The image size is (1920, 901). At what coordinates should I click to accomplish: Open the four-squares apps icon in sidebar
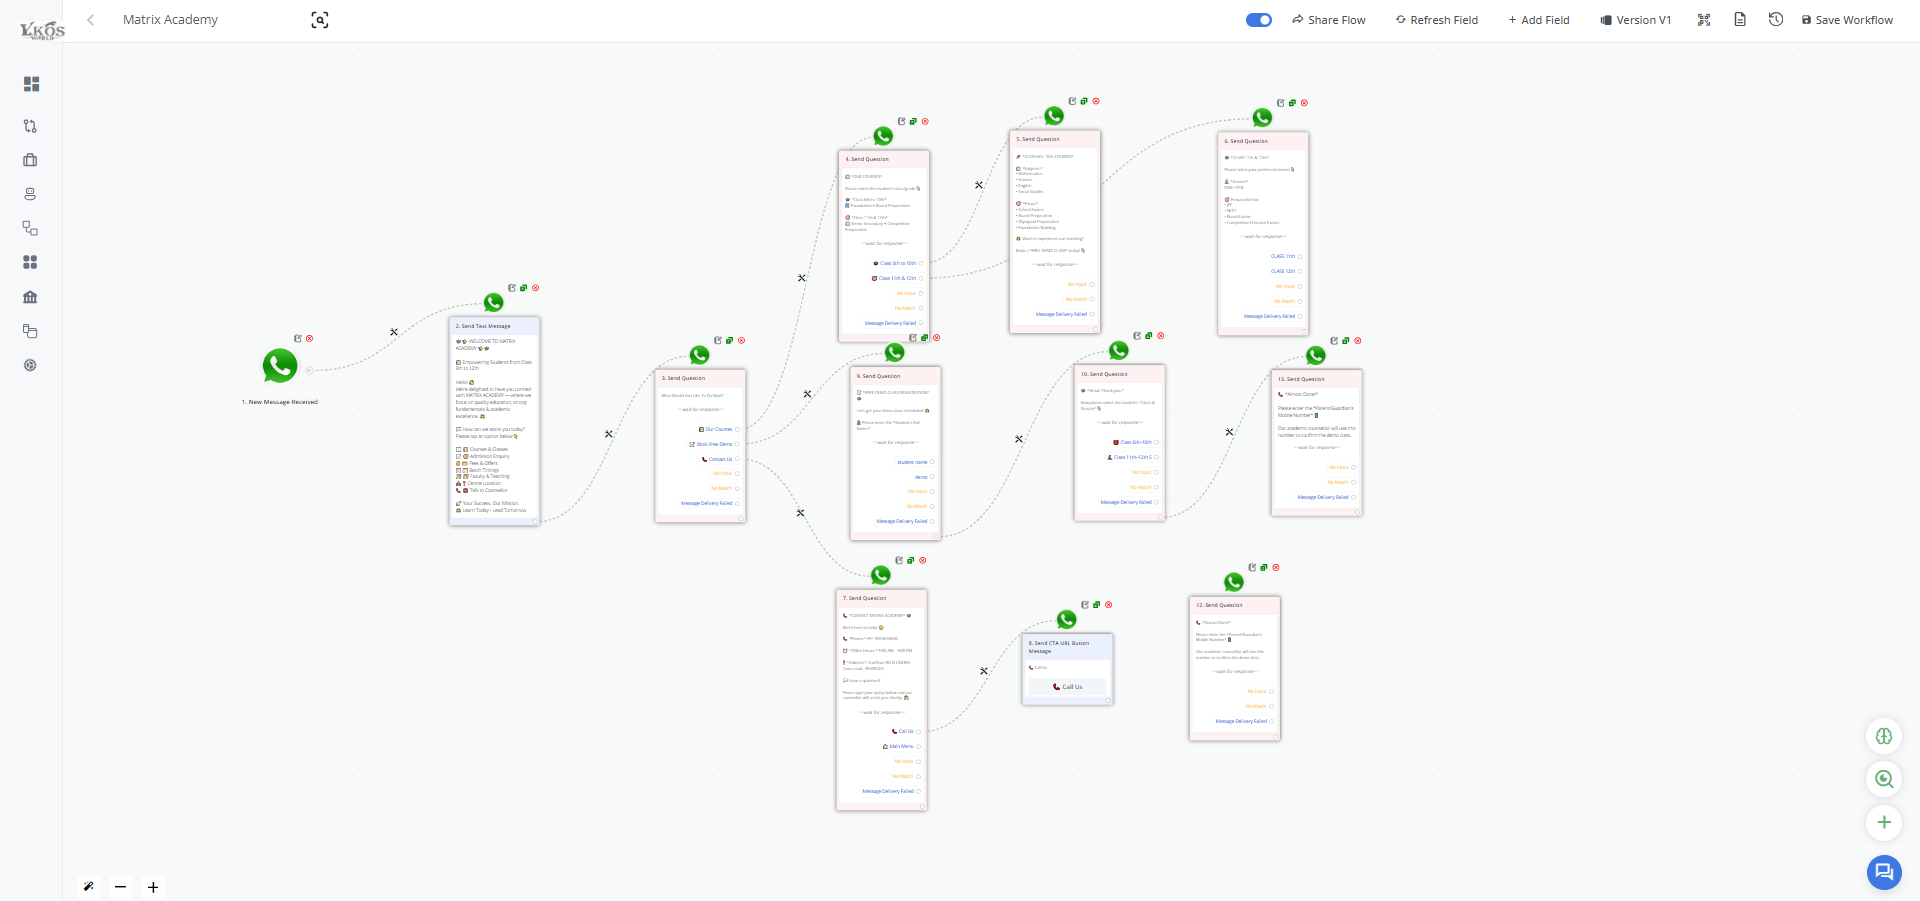[30, 262]
